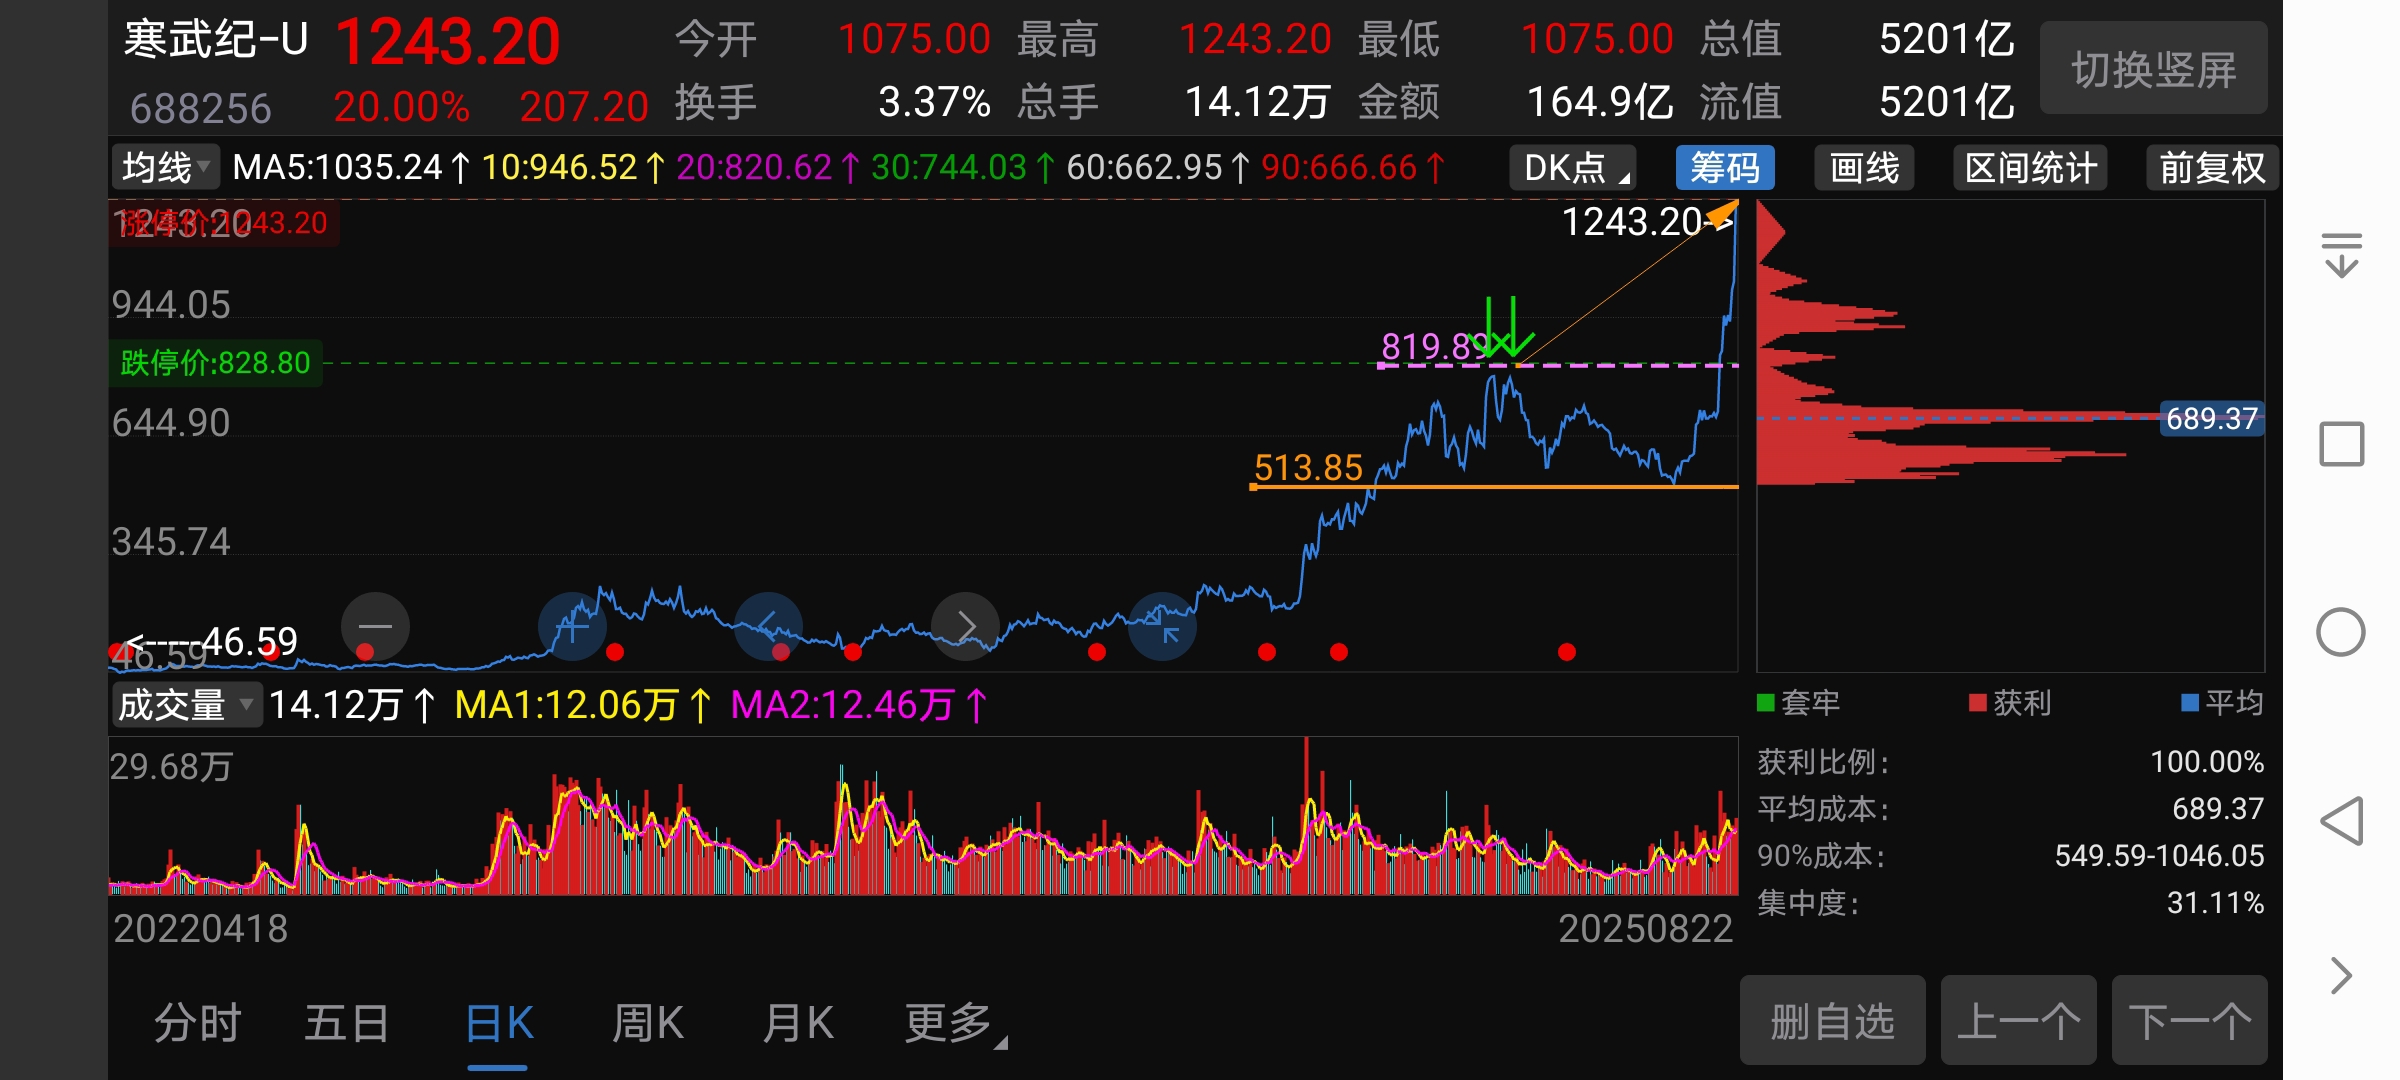Select the 月K monthly candlestick tab
The height and width of the screenshot is (1080, 2400).
click(x=798, y=1023)
